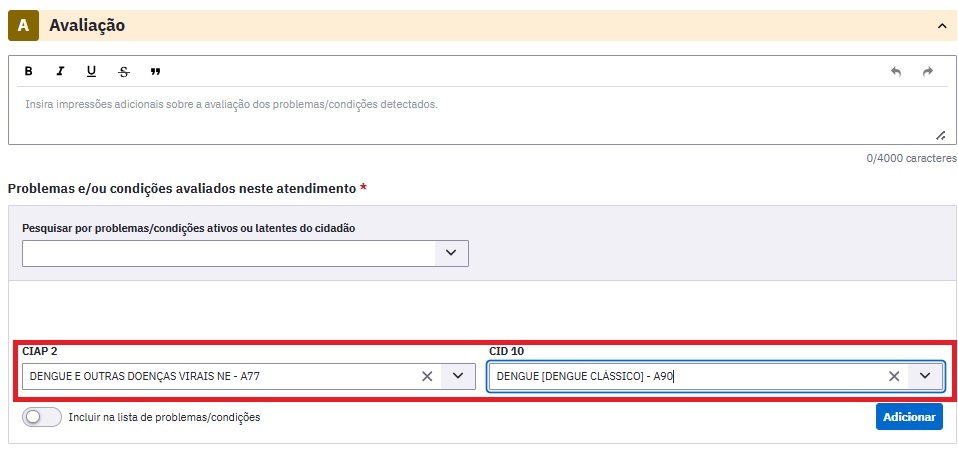Focus the avaliação impressions text area
Screen dimensions: 958x449
pos(477,115)
